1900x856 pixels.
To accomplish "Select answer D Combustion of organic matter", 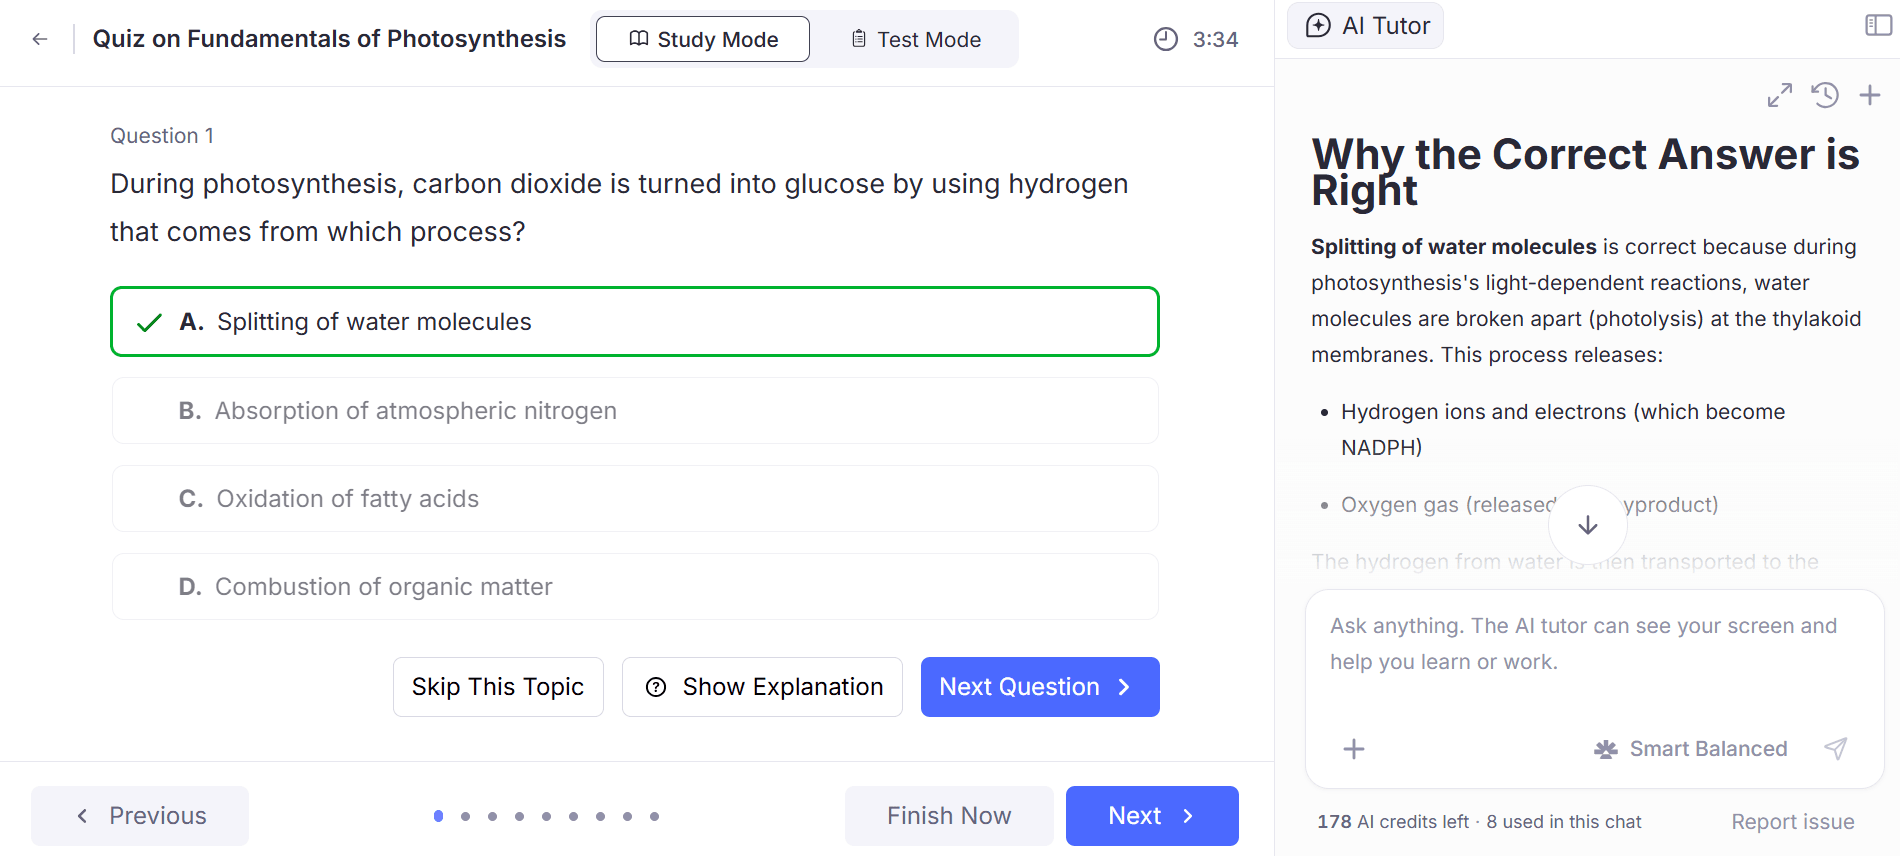I will pos(635,587).
